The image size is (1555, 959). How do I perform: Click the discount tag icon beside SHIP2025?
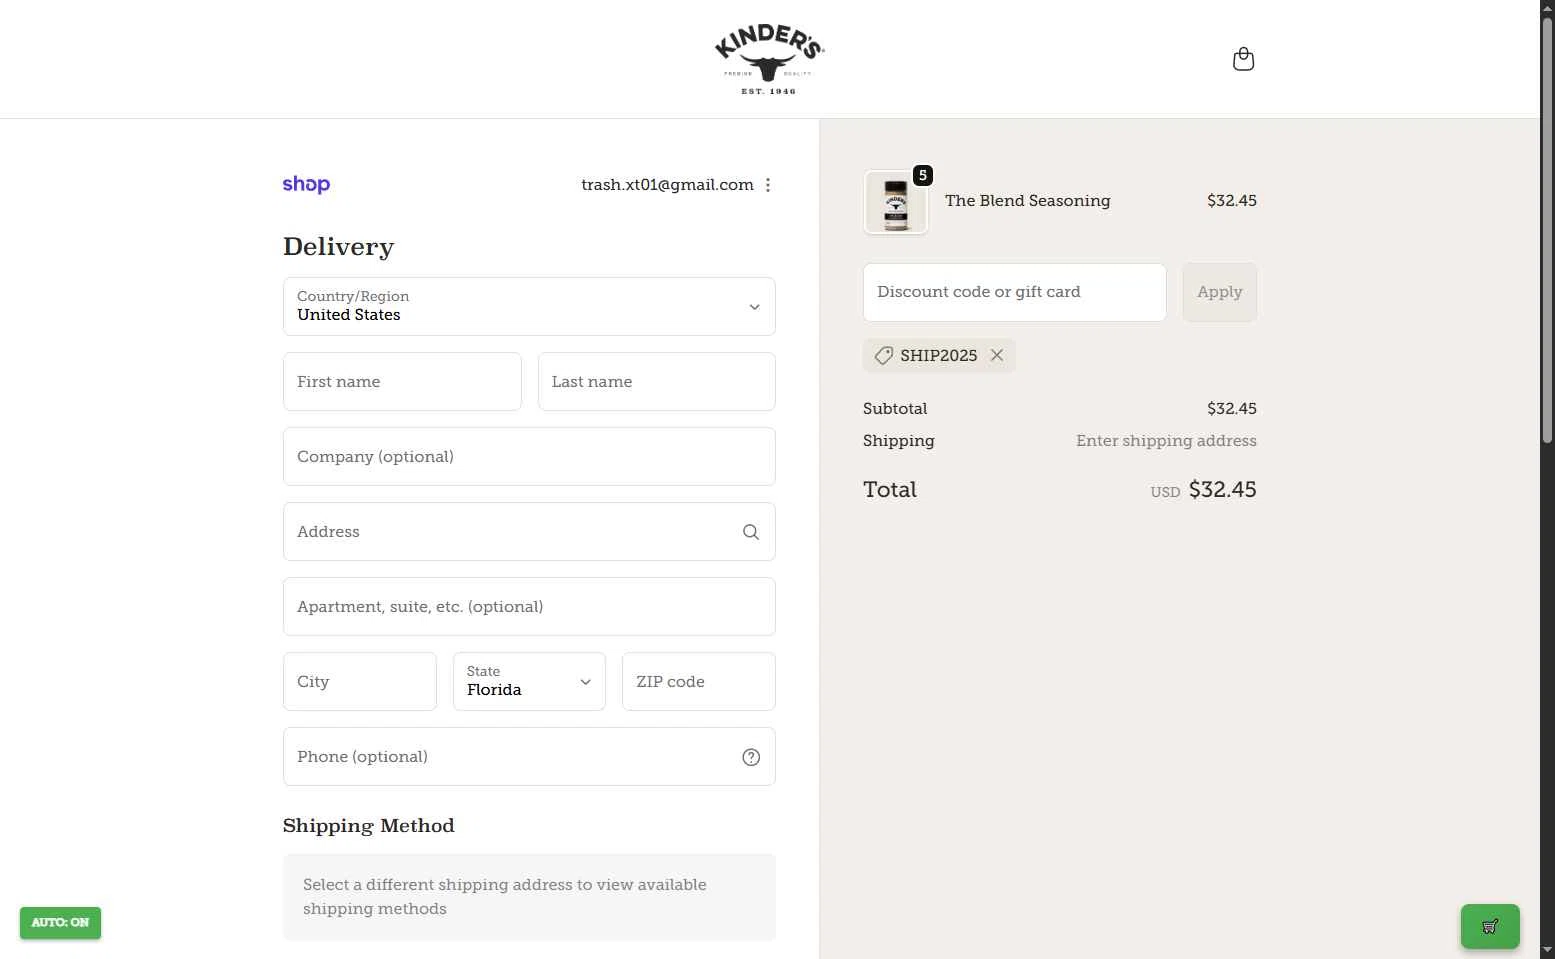883,355
